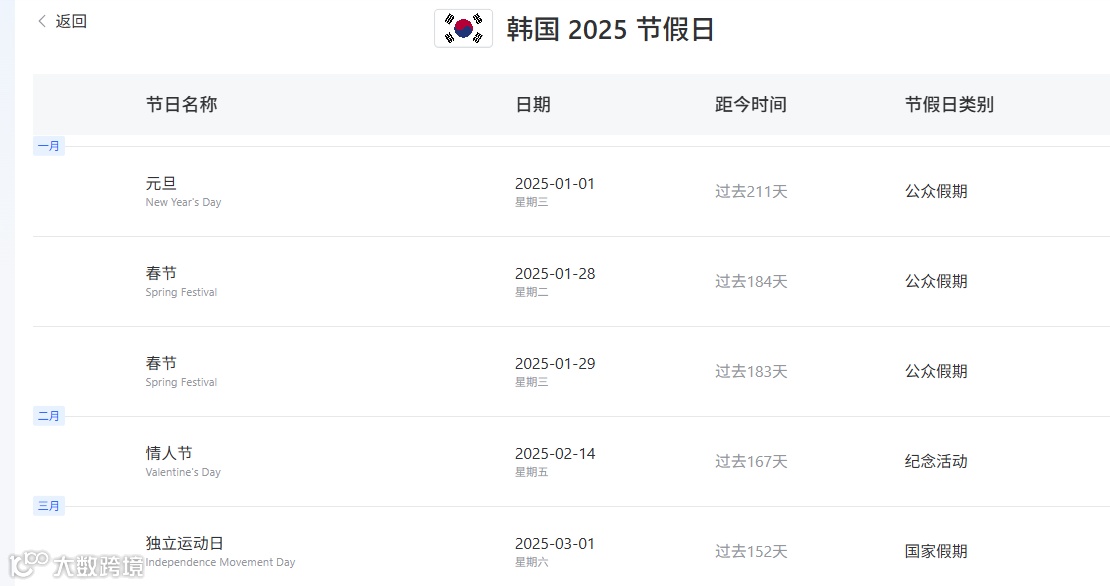
Task: Select the 一月 month marker
Action: coord(49,146)
